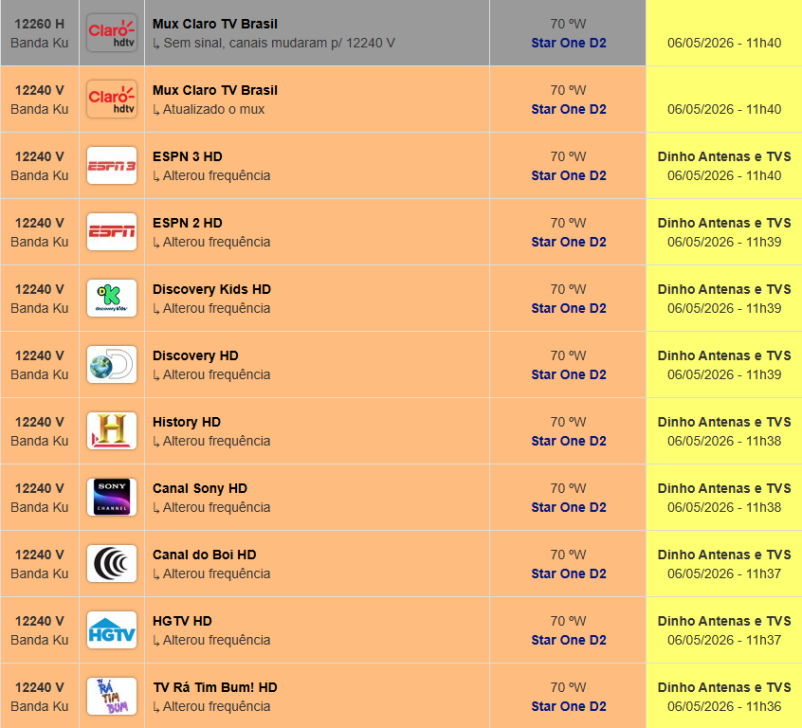Select the TV Rá Tim Bum! HD title

pyautogui.click(x=215, y=688)
